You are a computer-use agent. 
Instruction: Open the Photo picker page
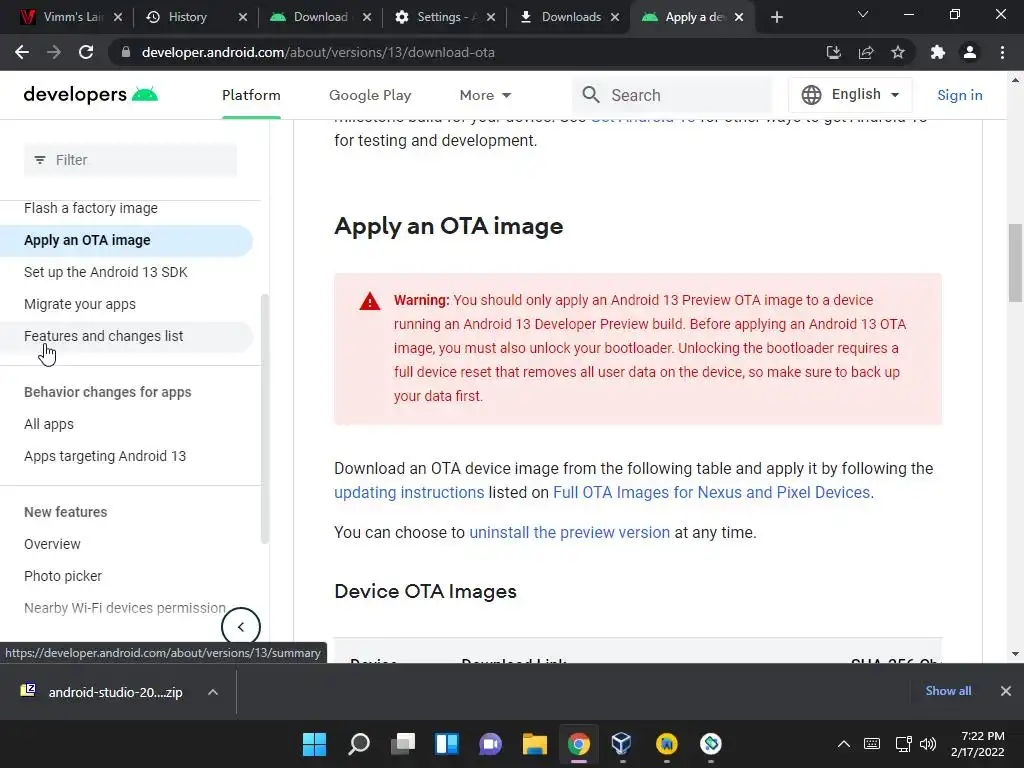[x=63, y=577]
